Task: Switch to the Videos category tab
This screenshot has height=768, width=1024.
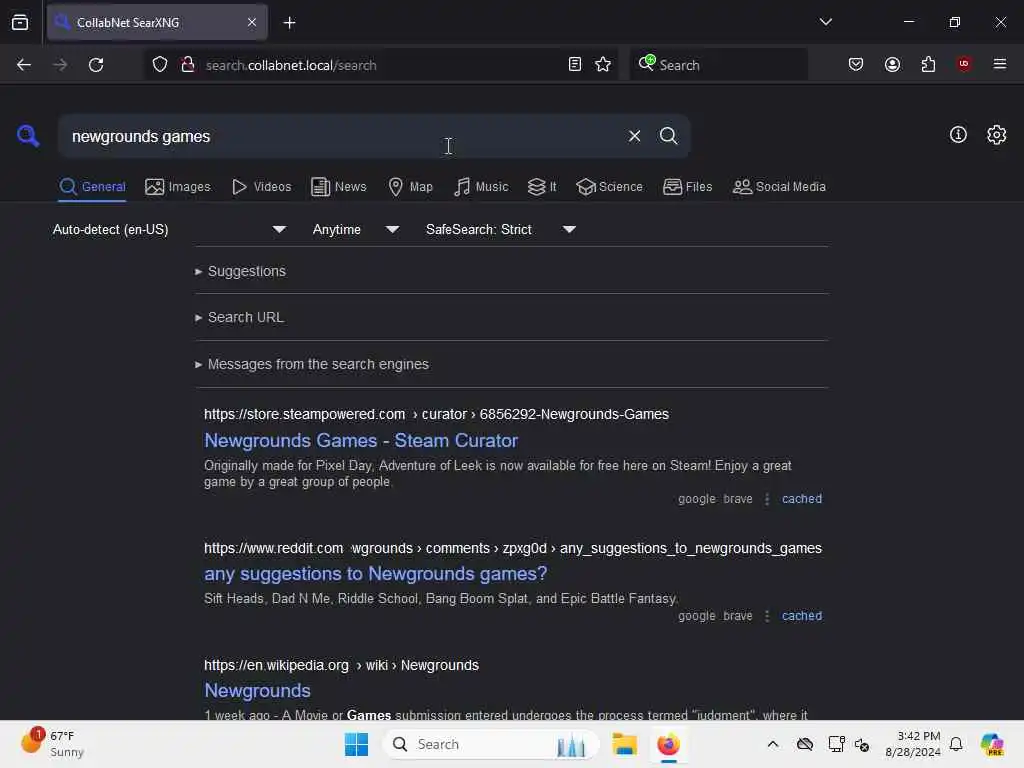Action: point(261,187)
